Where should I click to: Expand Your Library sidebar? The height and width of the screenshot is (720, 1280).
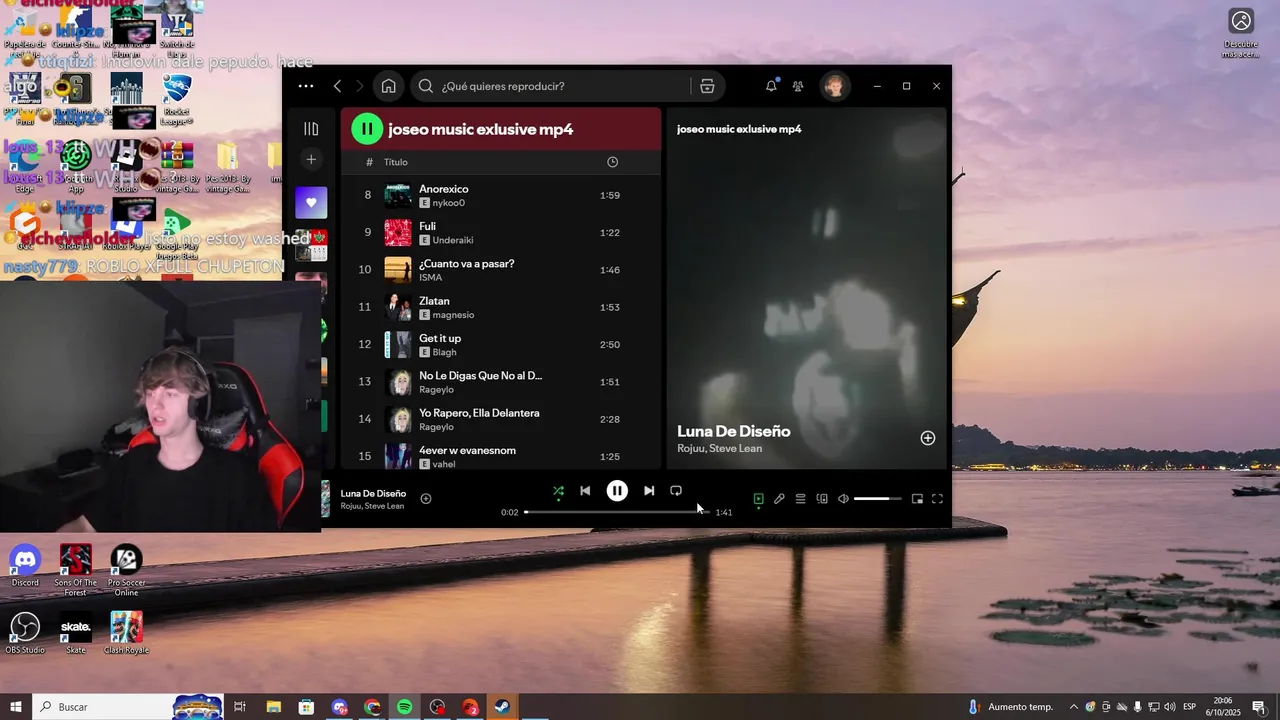click(x=311, y=129)
